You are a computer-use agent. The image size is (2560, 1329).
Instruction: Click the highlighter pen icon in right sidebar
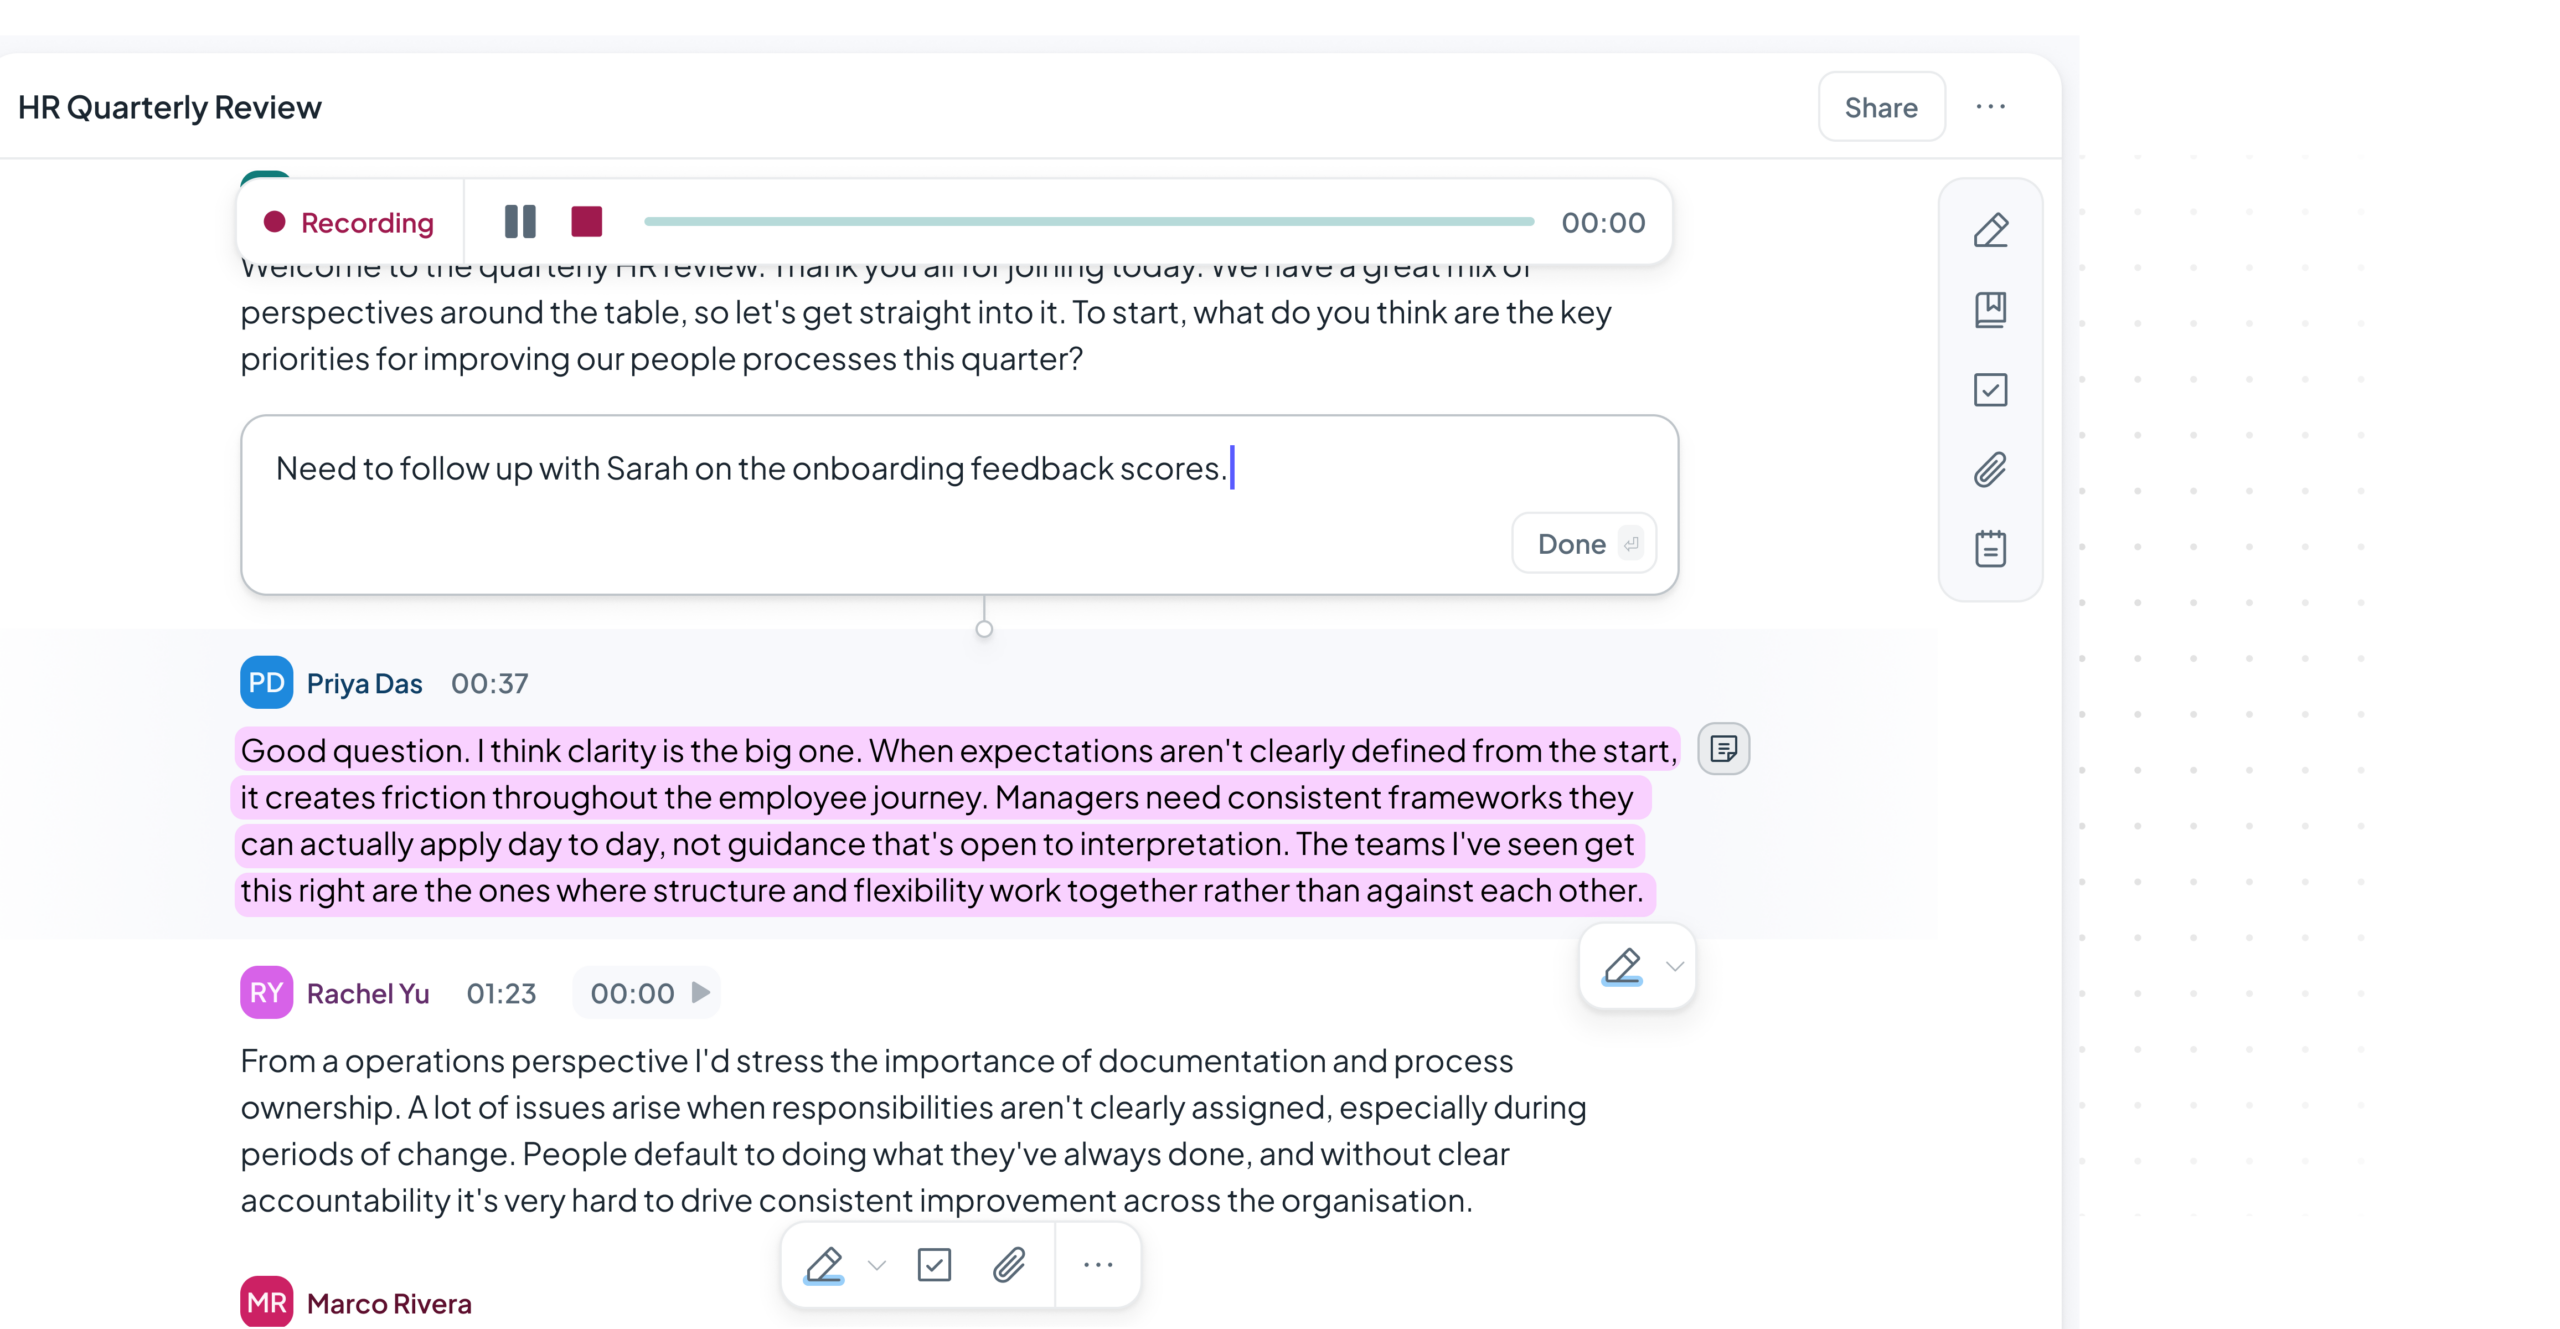1990,230
